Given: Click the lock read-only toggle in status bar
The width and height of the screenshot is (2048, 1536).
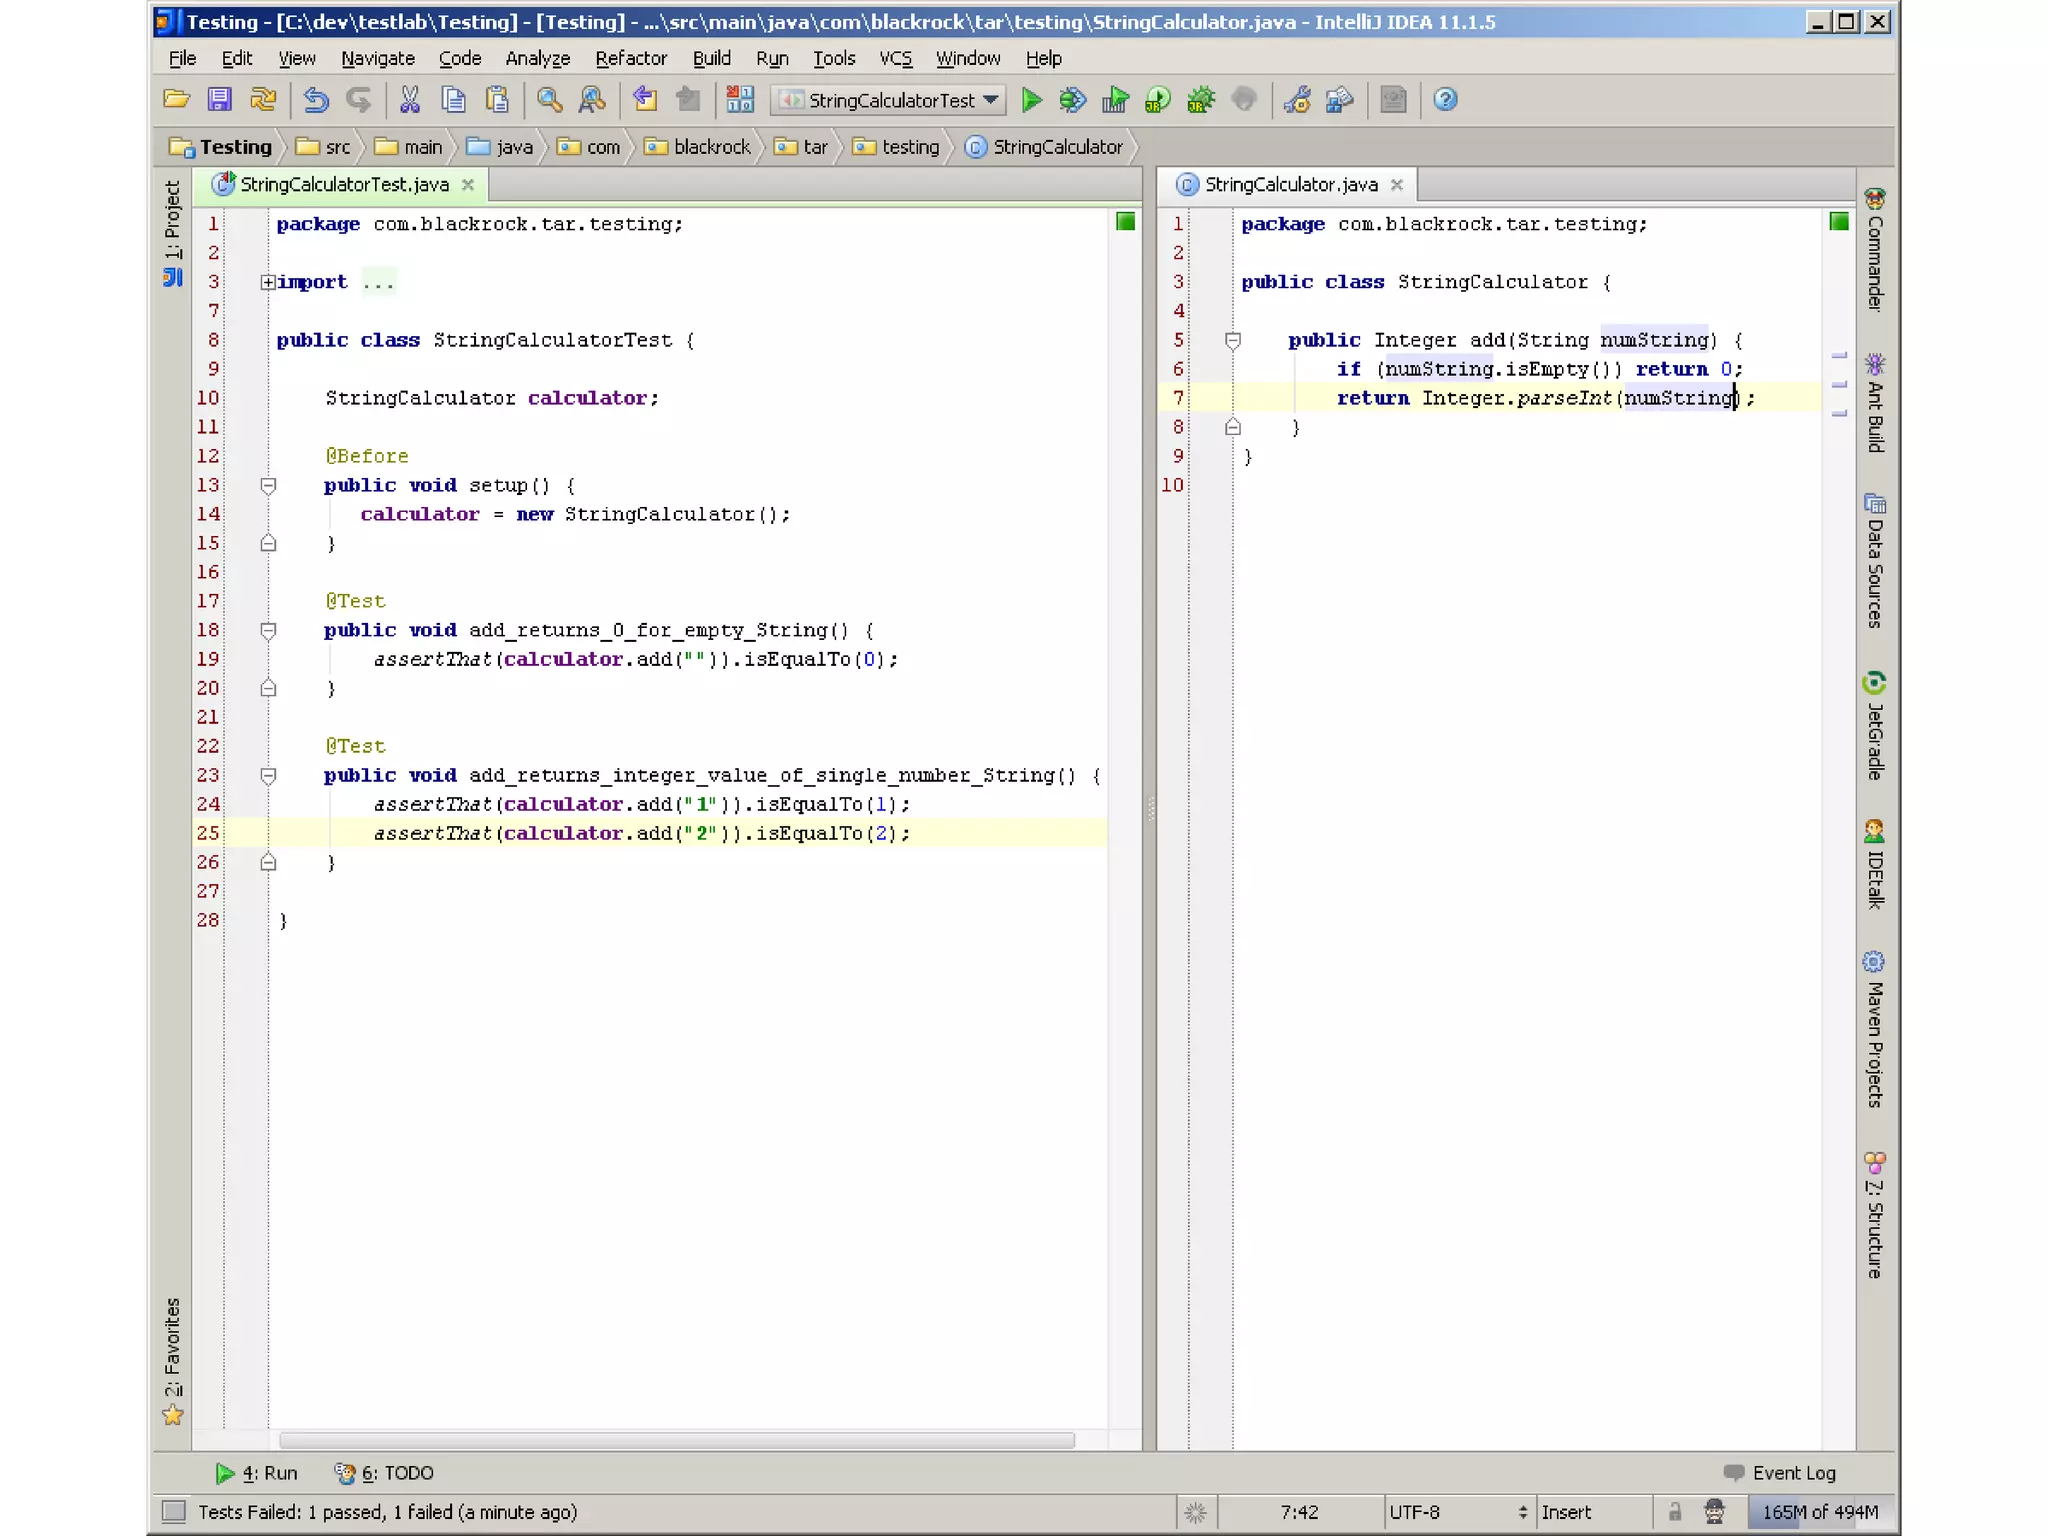Looking at the screenshot, I should (x=1674, y=1512).
